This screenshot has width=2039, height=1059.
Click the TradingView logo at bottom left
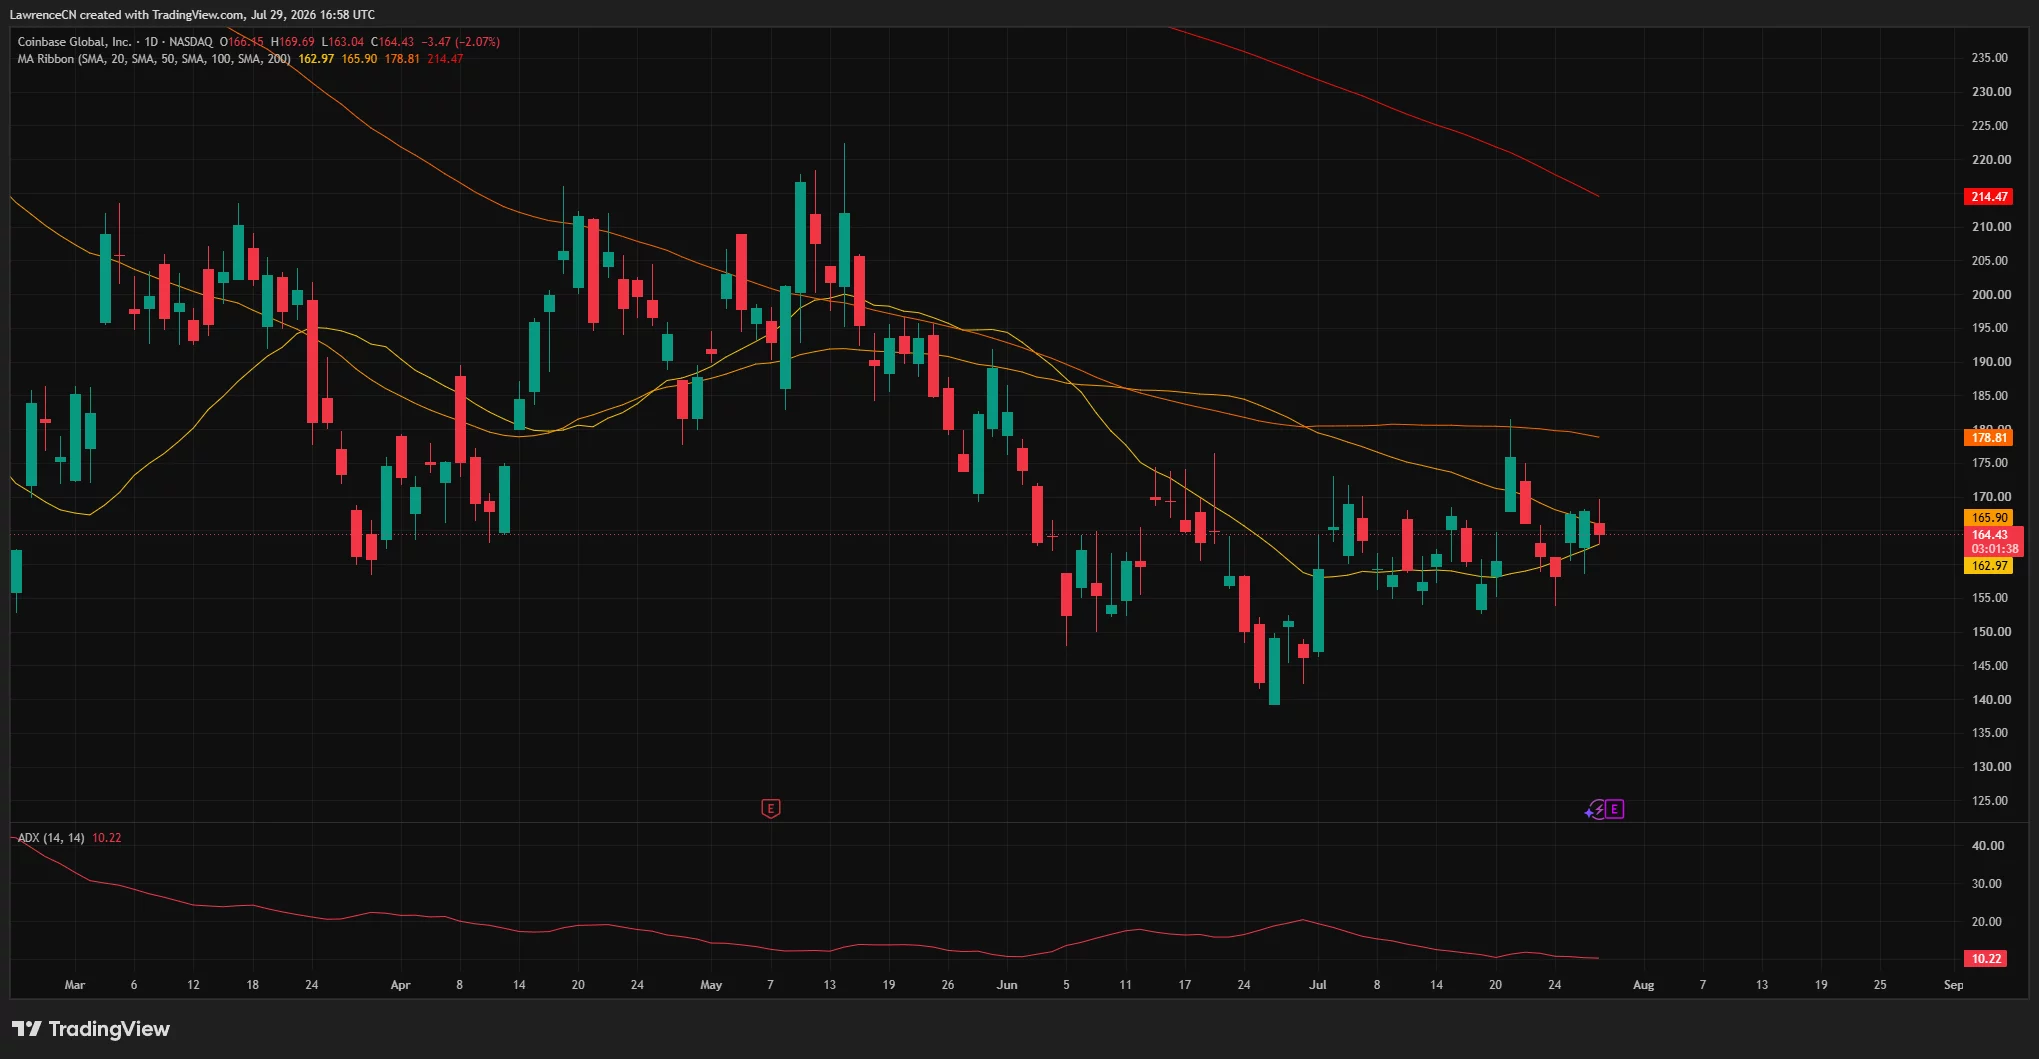pyautogui.click(x=91, y=1029)
